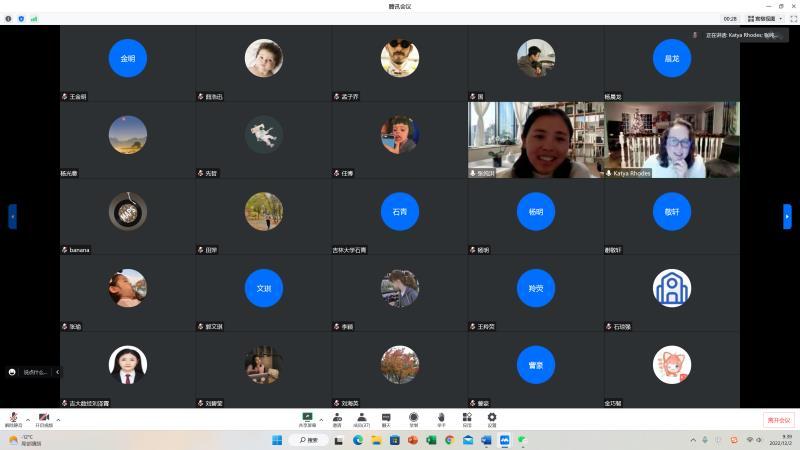Open Windows taskbar search box
Image resolution: width=800 pixels, height=450 pixels.
tap(308, 440)
